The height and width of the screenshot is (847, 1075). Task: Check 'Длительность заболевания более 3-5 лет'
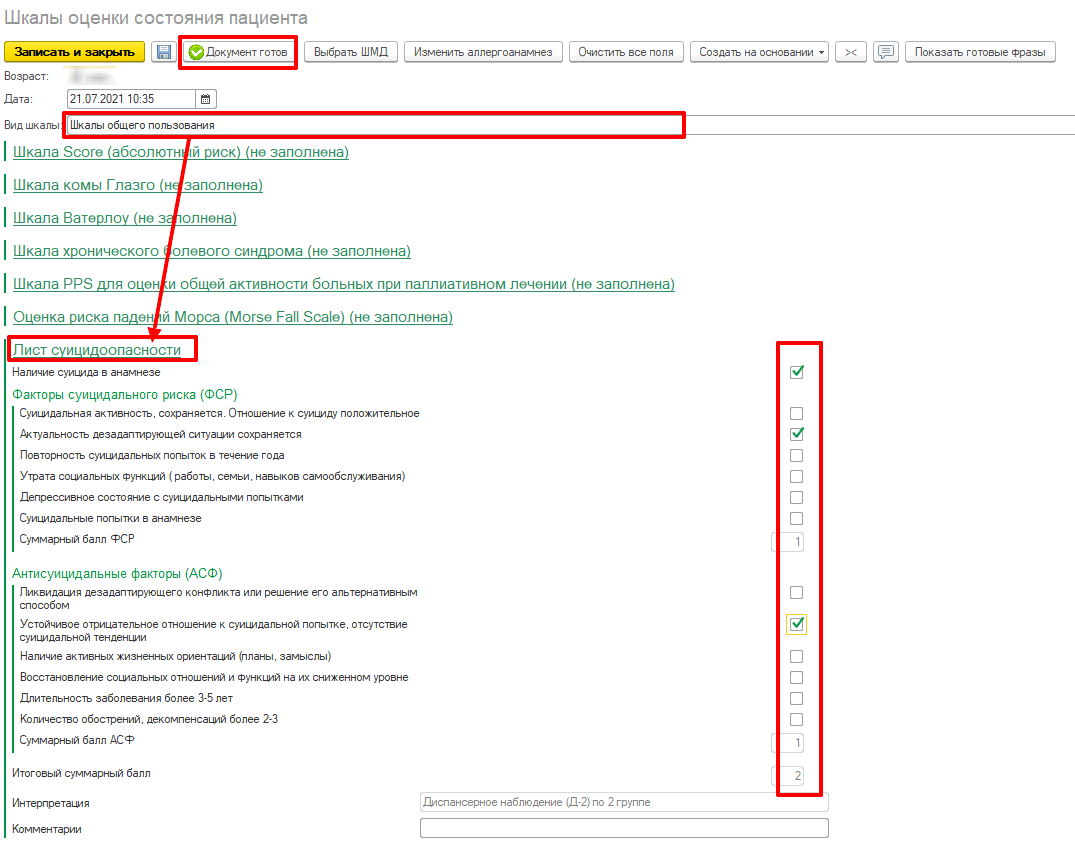797,698
